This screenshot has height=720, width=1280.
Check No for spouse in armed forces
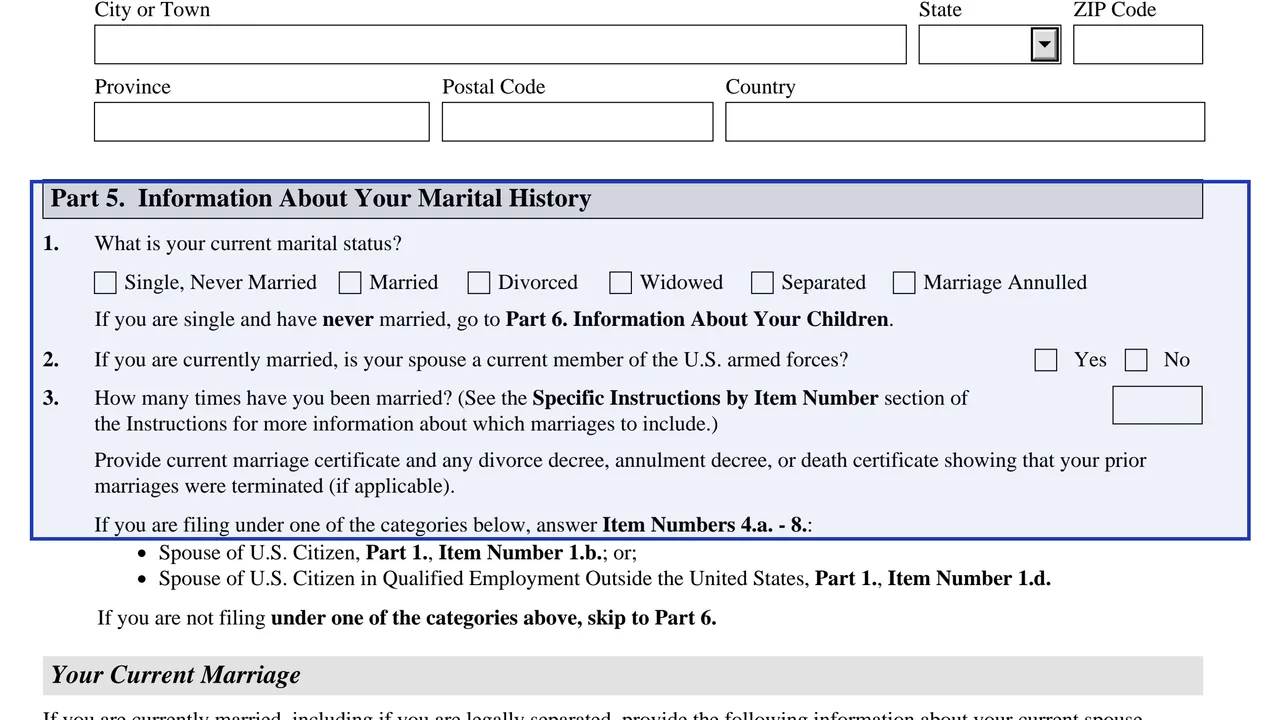[1136, 360]
